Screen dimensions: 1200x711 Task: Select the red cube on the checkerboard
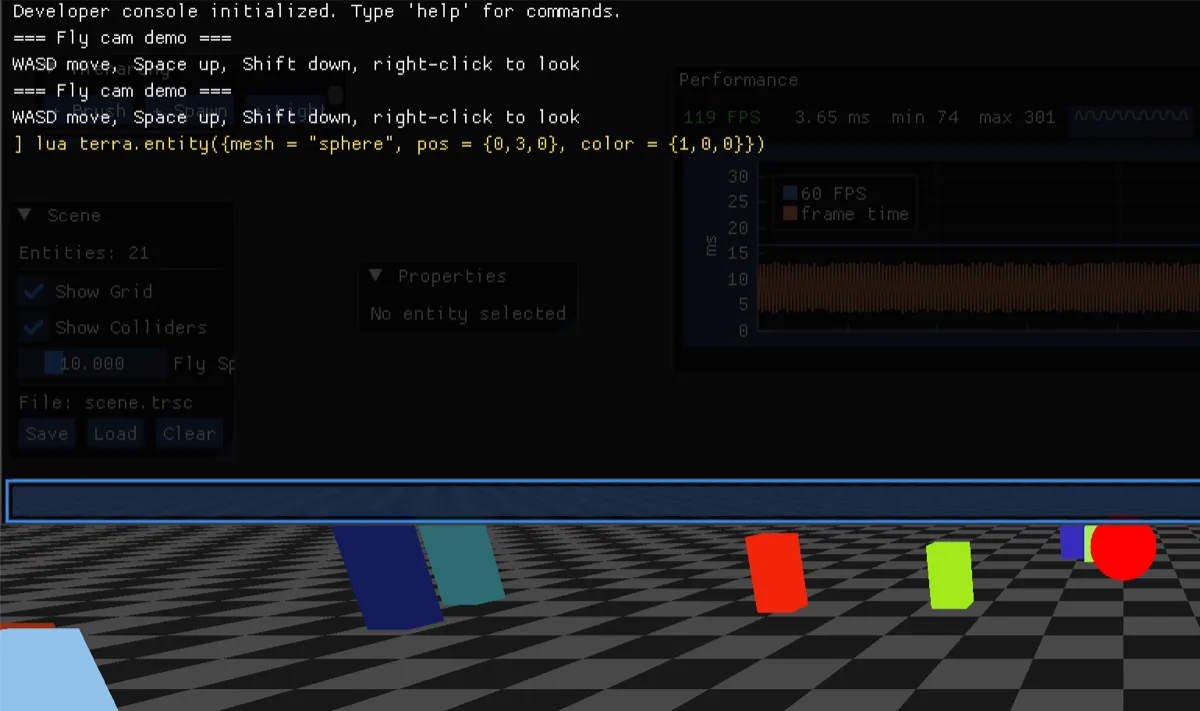(x=776, y=573)
